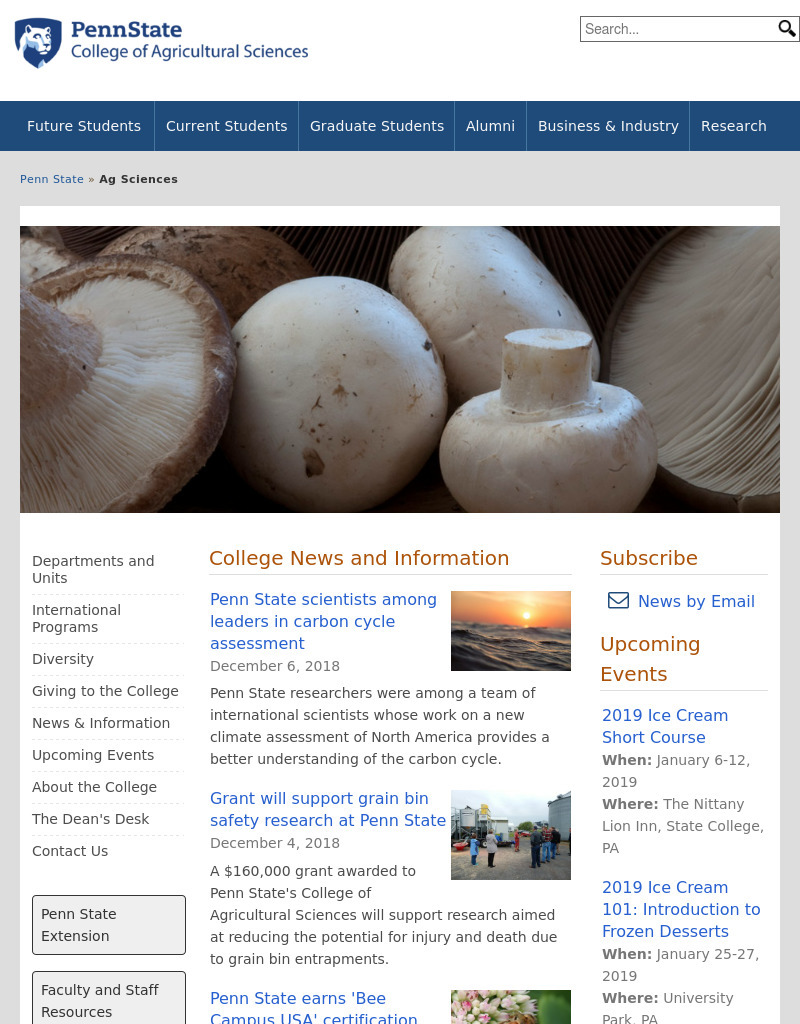Open the sunset ocean article thumbnail

[511, 631]
